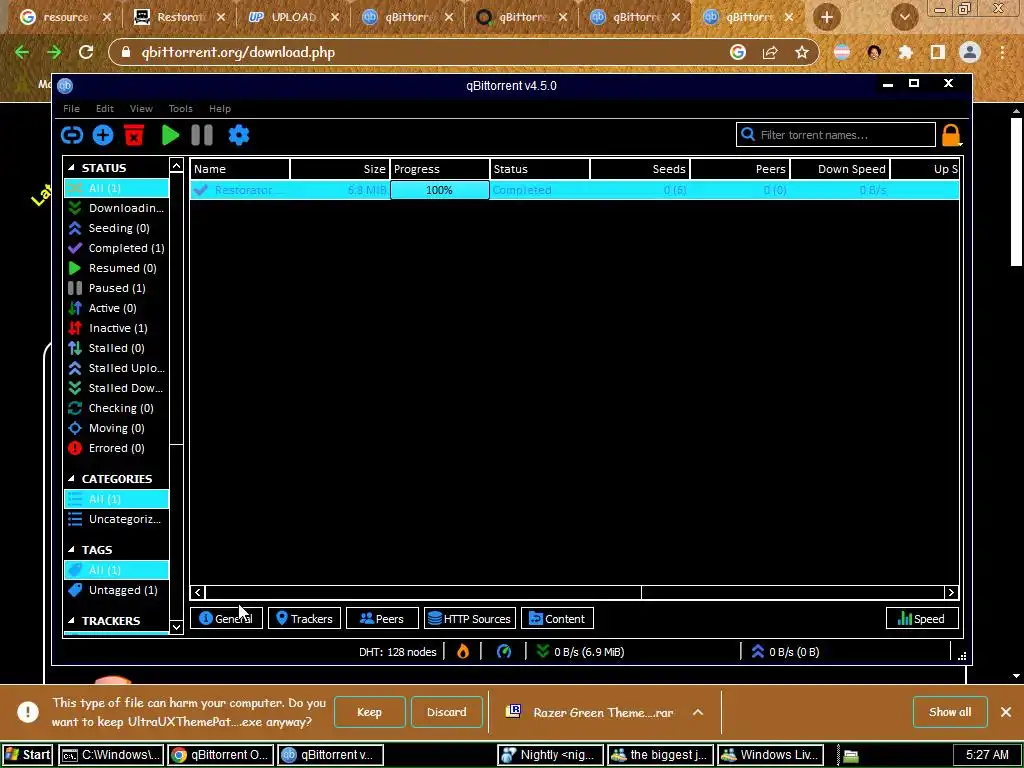The height and width of the screenshot is (768, 1024).
Task: Open the Edit menu
Action: (104, 108)
